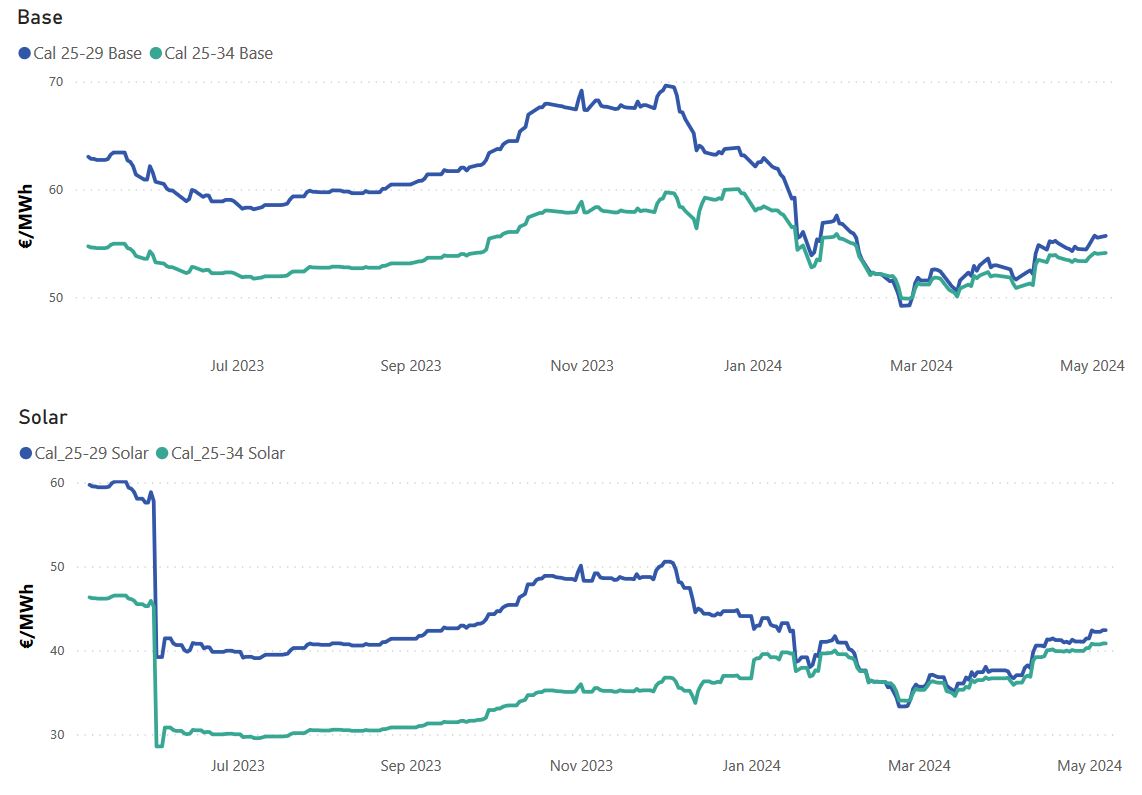This screenshot has height=795, width=1142.
Task: Click Jul 2023 on the Base chart axis
Action: pyautogui.click(x=237, y=366)
